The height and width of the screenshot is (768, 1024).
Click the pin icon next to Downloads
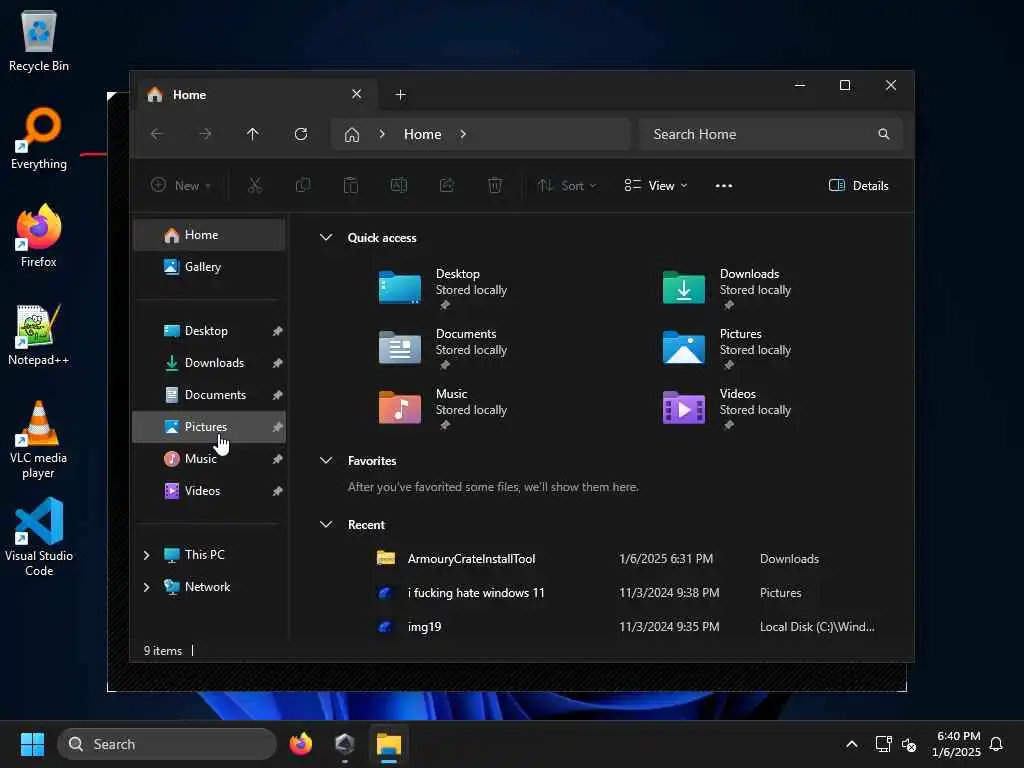click(x=278, y=363)
